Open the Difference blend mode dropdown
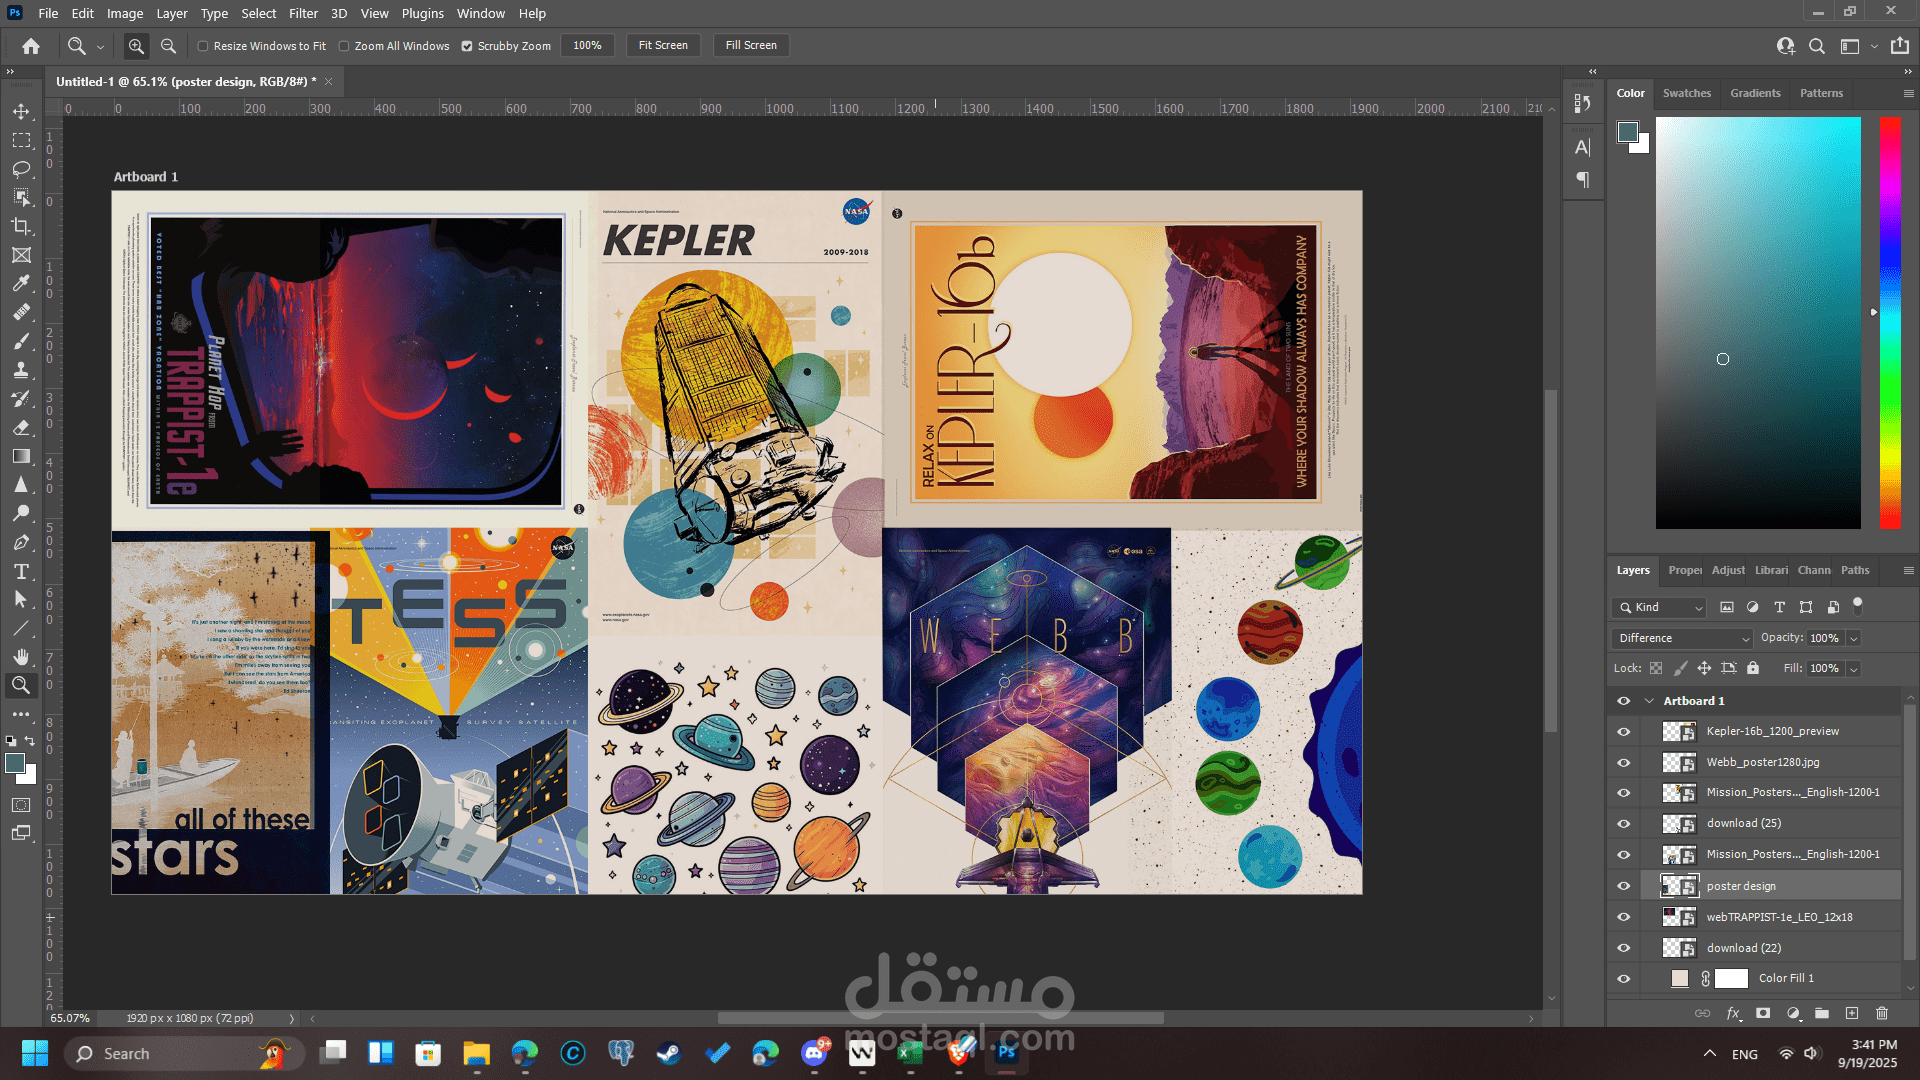This screenshot has height=1080, width=1920. tap(1683, 638)
